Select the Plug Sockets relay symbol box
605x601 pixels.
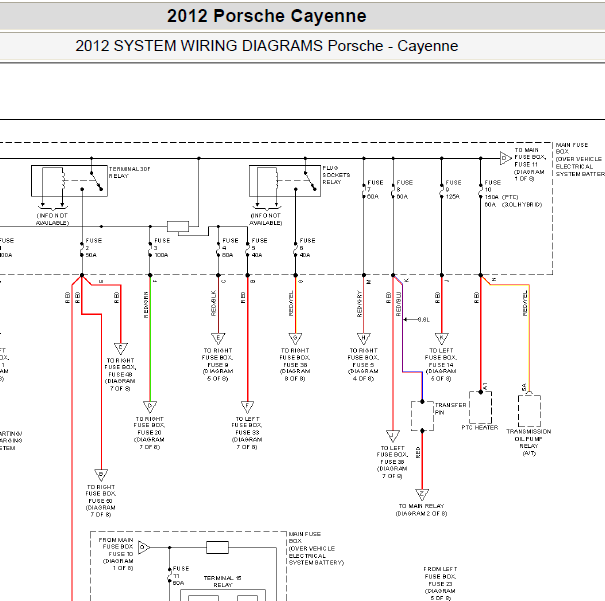(x=285, y=181)
